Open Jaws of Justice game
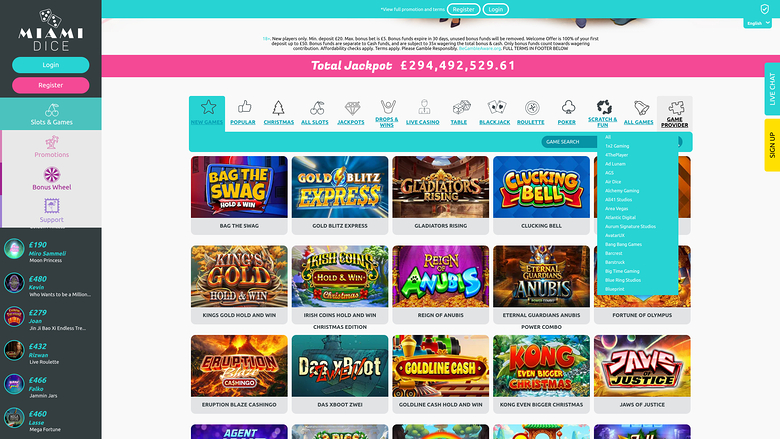780x439 pixels. point(642,374)
